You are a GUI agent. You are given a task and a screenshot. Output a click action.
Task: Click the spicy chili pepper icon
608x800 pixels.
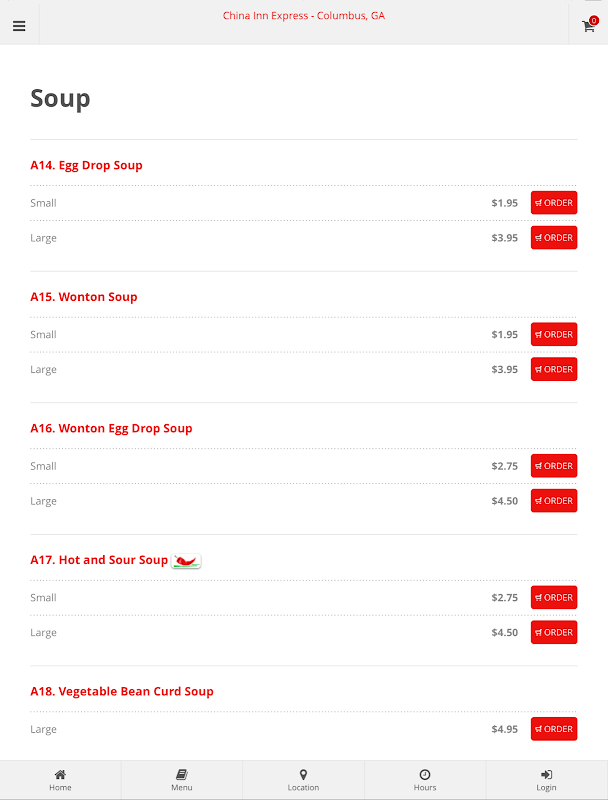coord(186,561)
